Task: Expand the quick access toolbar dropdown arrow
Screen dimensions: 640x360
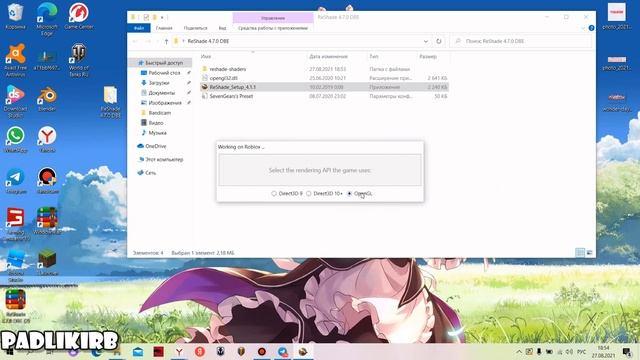Action: (x=162, y=18)
